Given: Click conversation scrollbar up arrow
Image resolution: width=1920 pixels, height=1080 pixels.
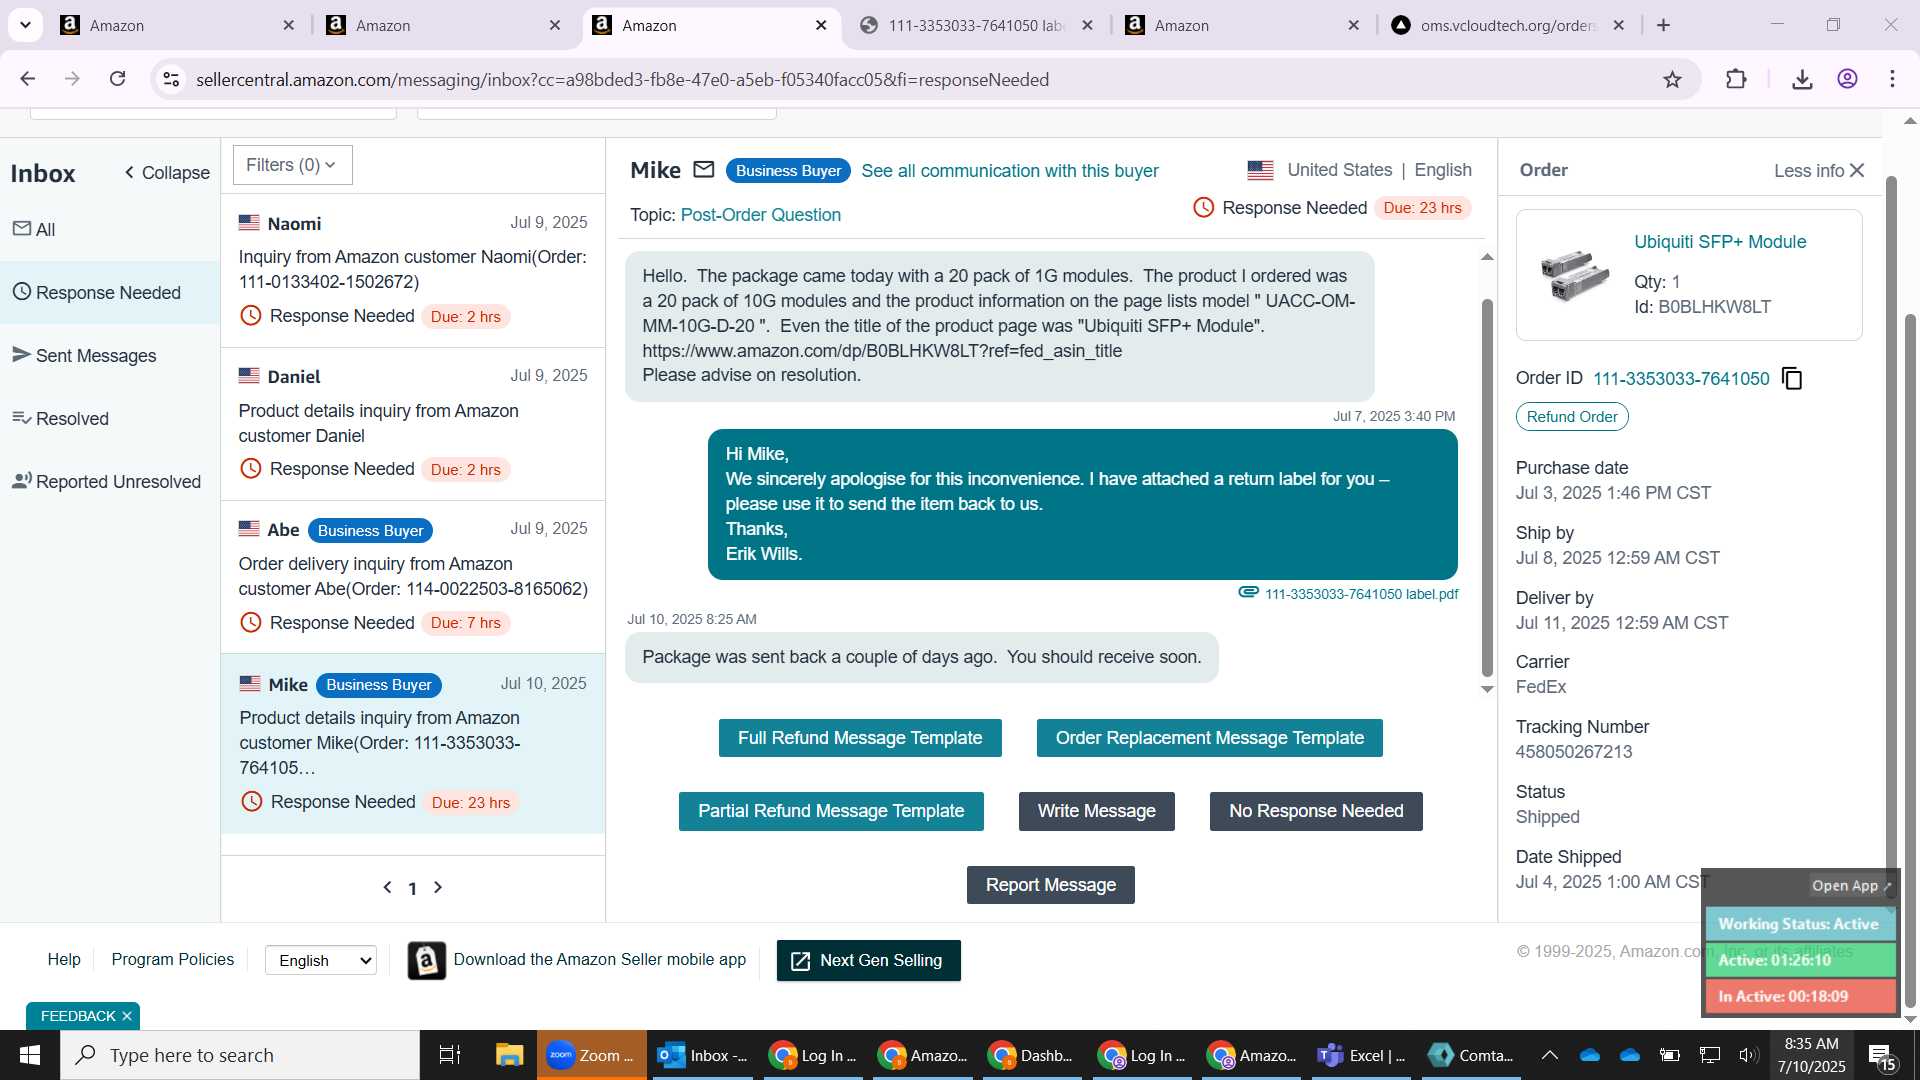Looking at the screenshot, I should coord(1487,257).
